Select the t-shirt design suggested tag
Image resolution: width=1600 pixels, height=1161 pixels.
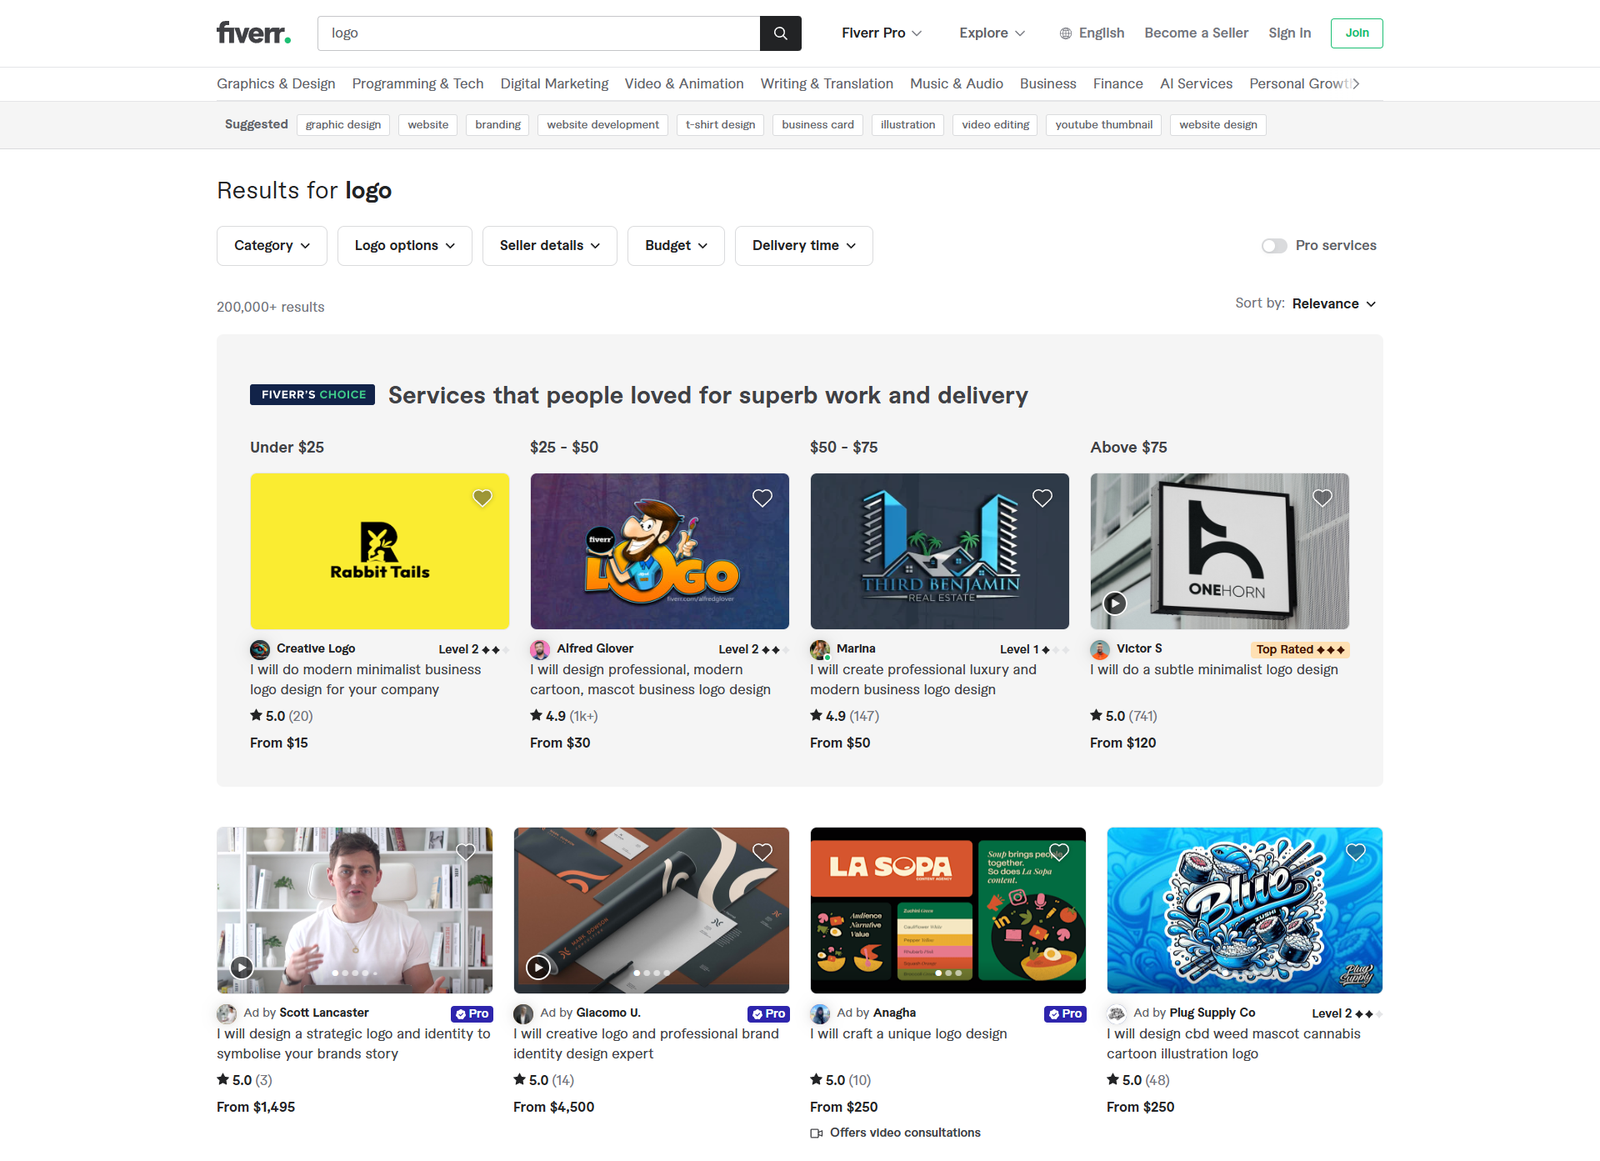(x=720, y=125)
